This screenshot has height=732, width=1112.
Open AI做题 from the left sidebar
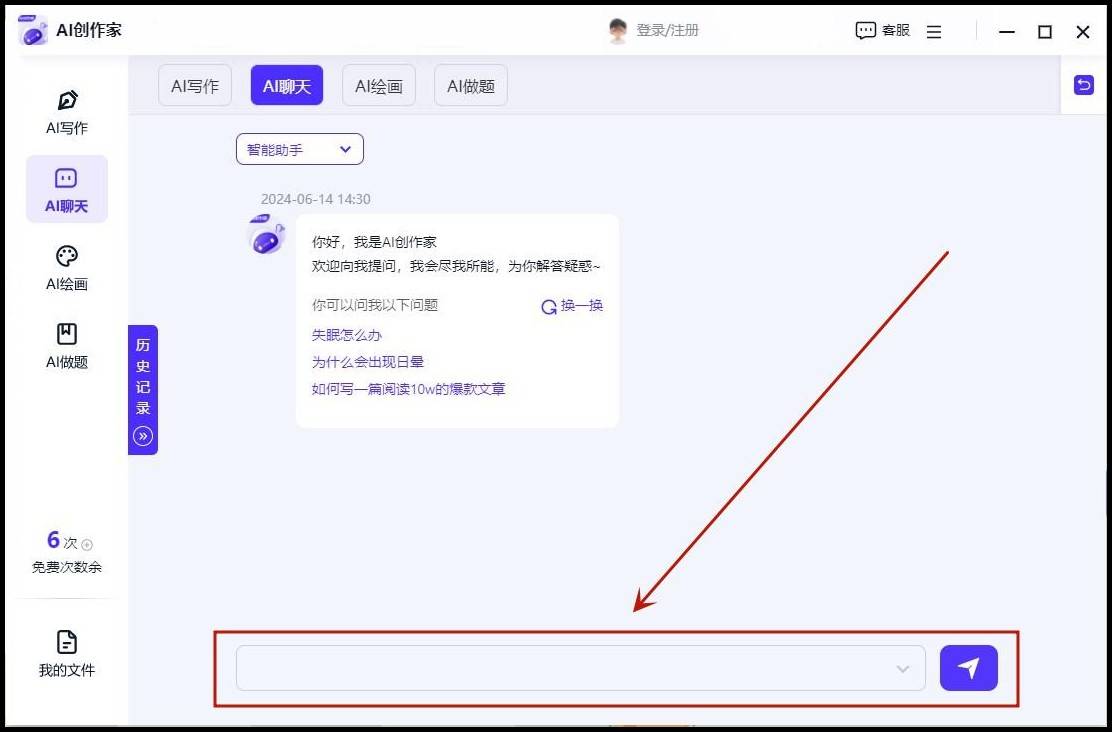(67, 345)
